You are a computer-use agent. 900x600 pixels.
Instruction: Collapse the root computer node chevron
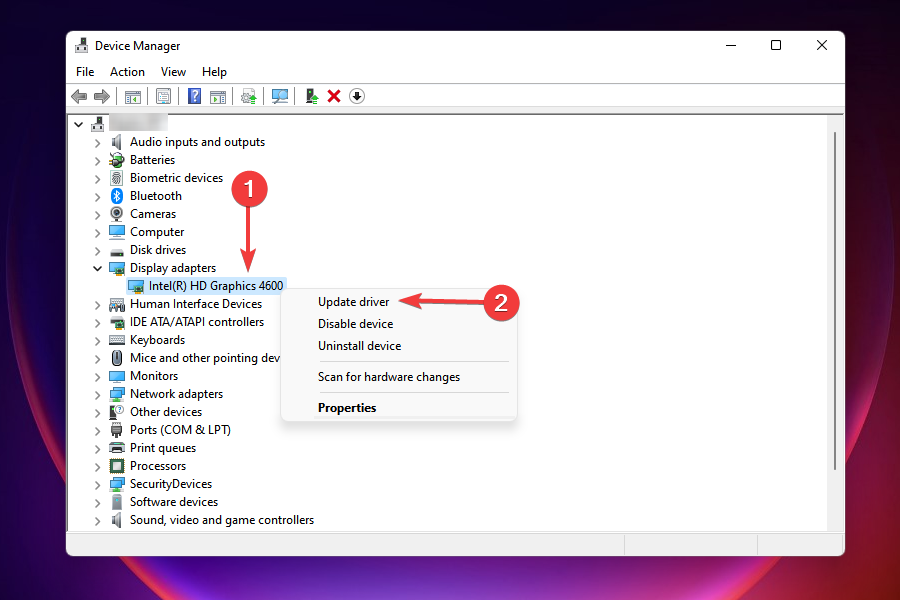[x=79, y=124]
